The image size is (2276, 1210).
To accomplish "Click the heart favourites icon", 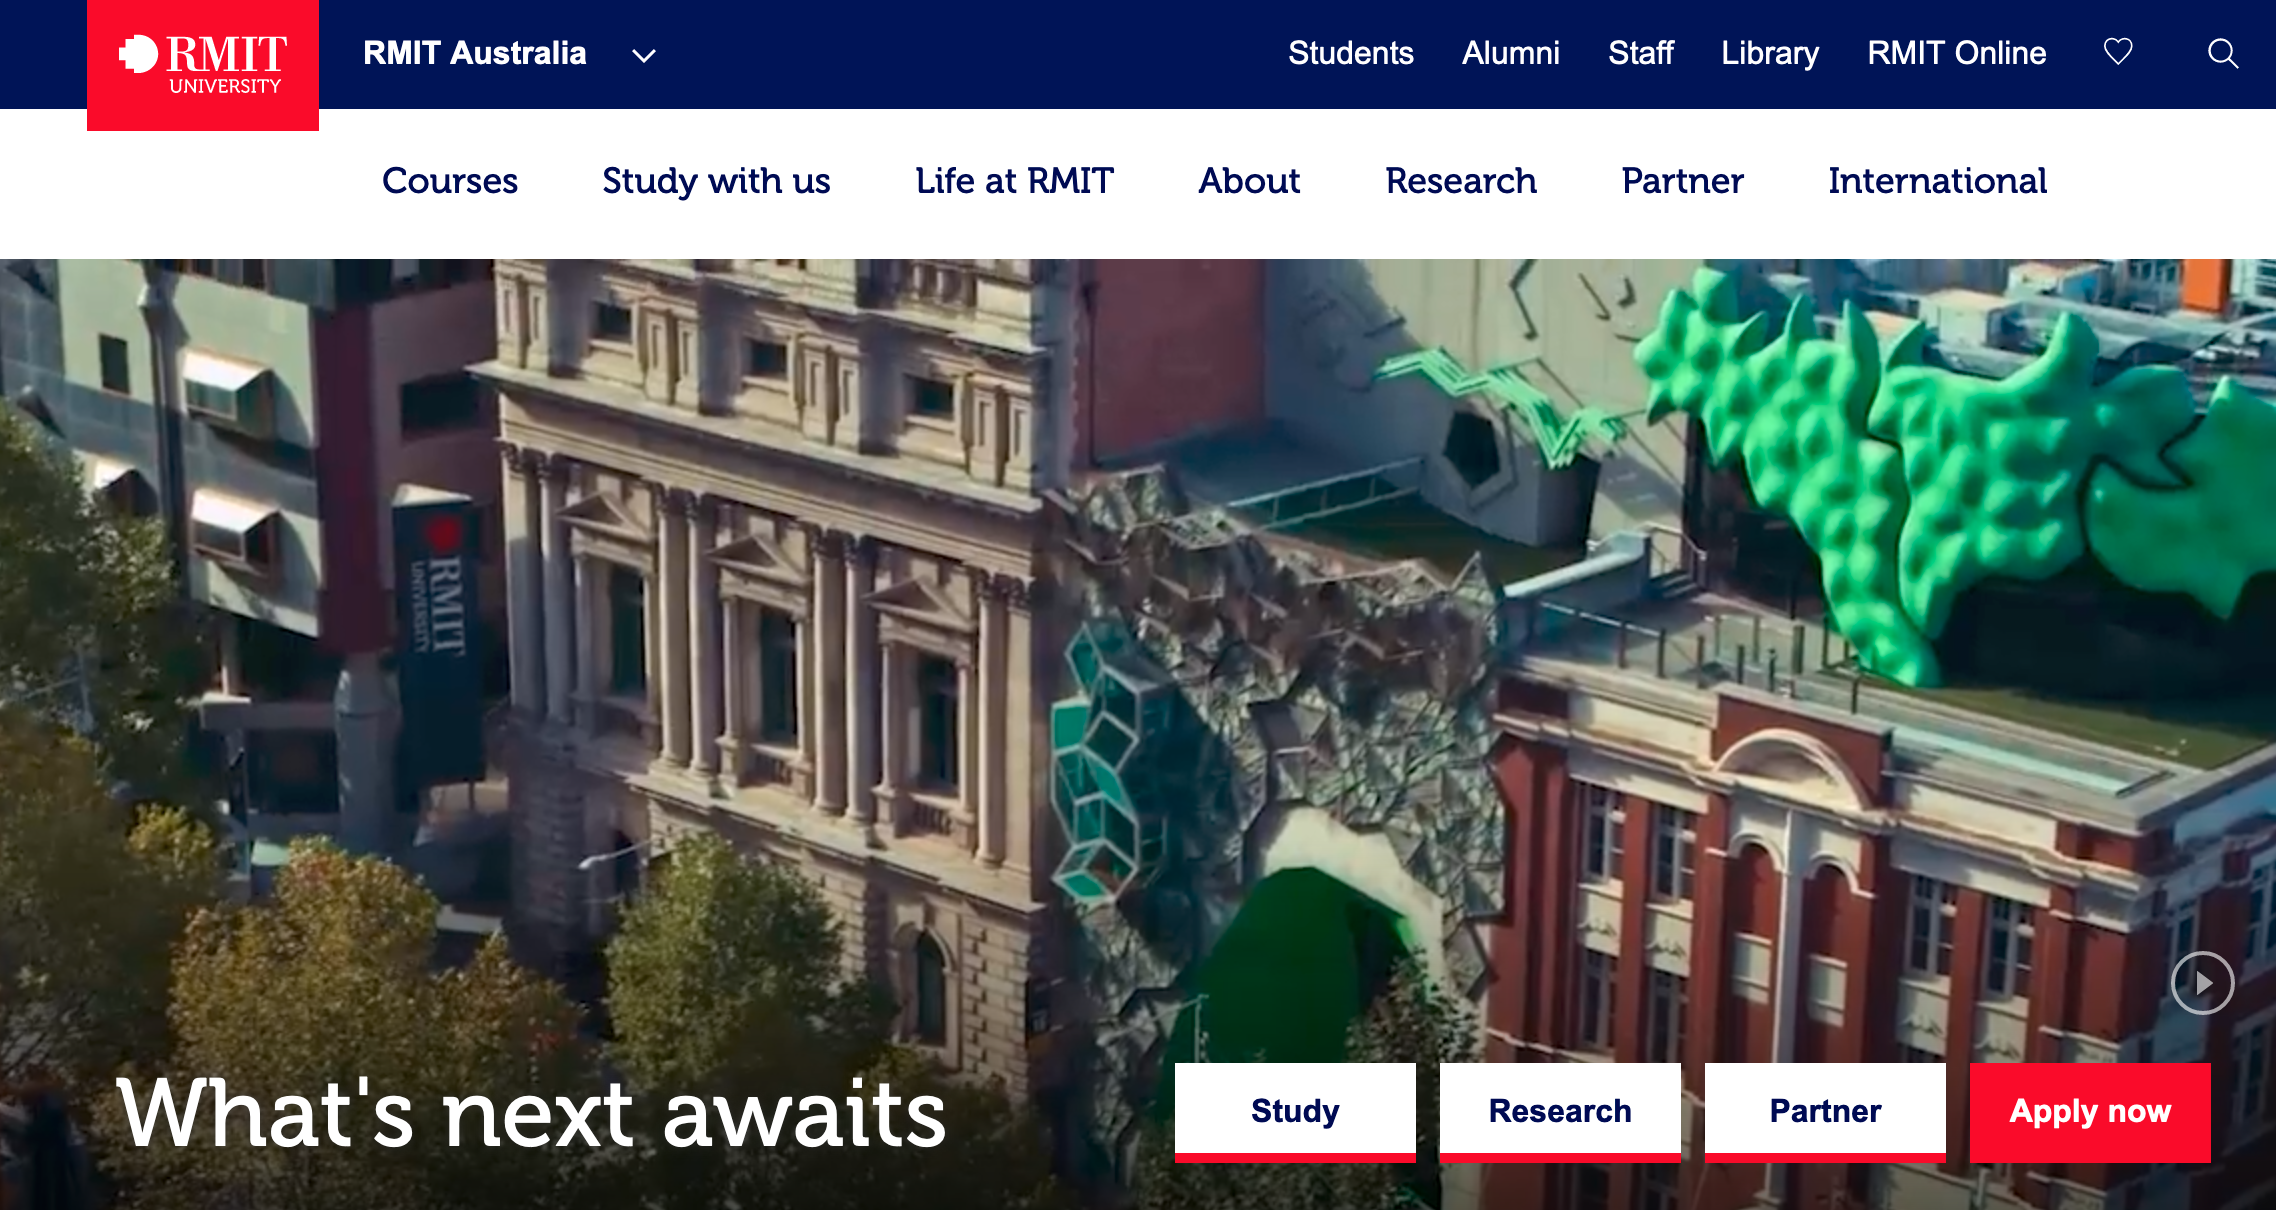I will (2118, 51).
